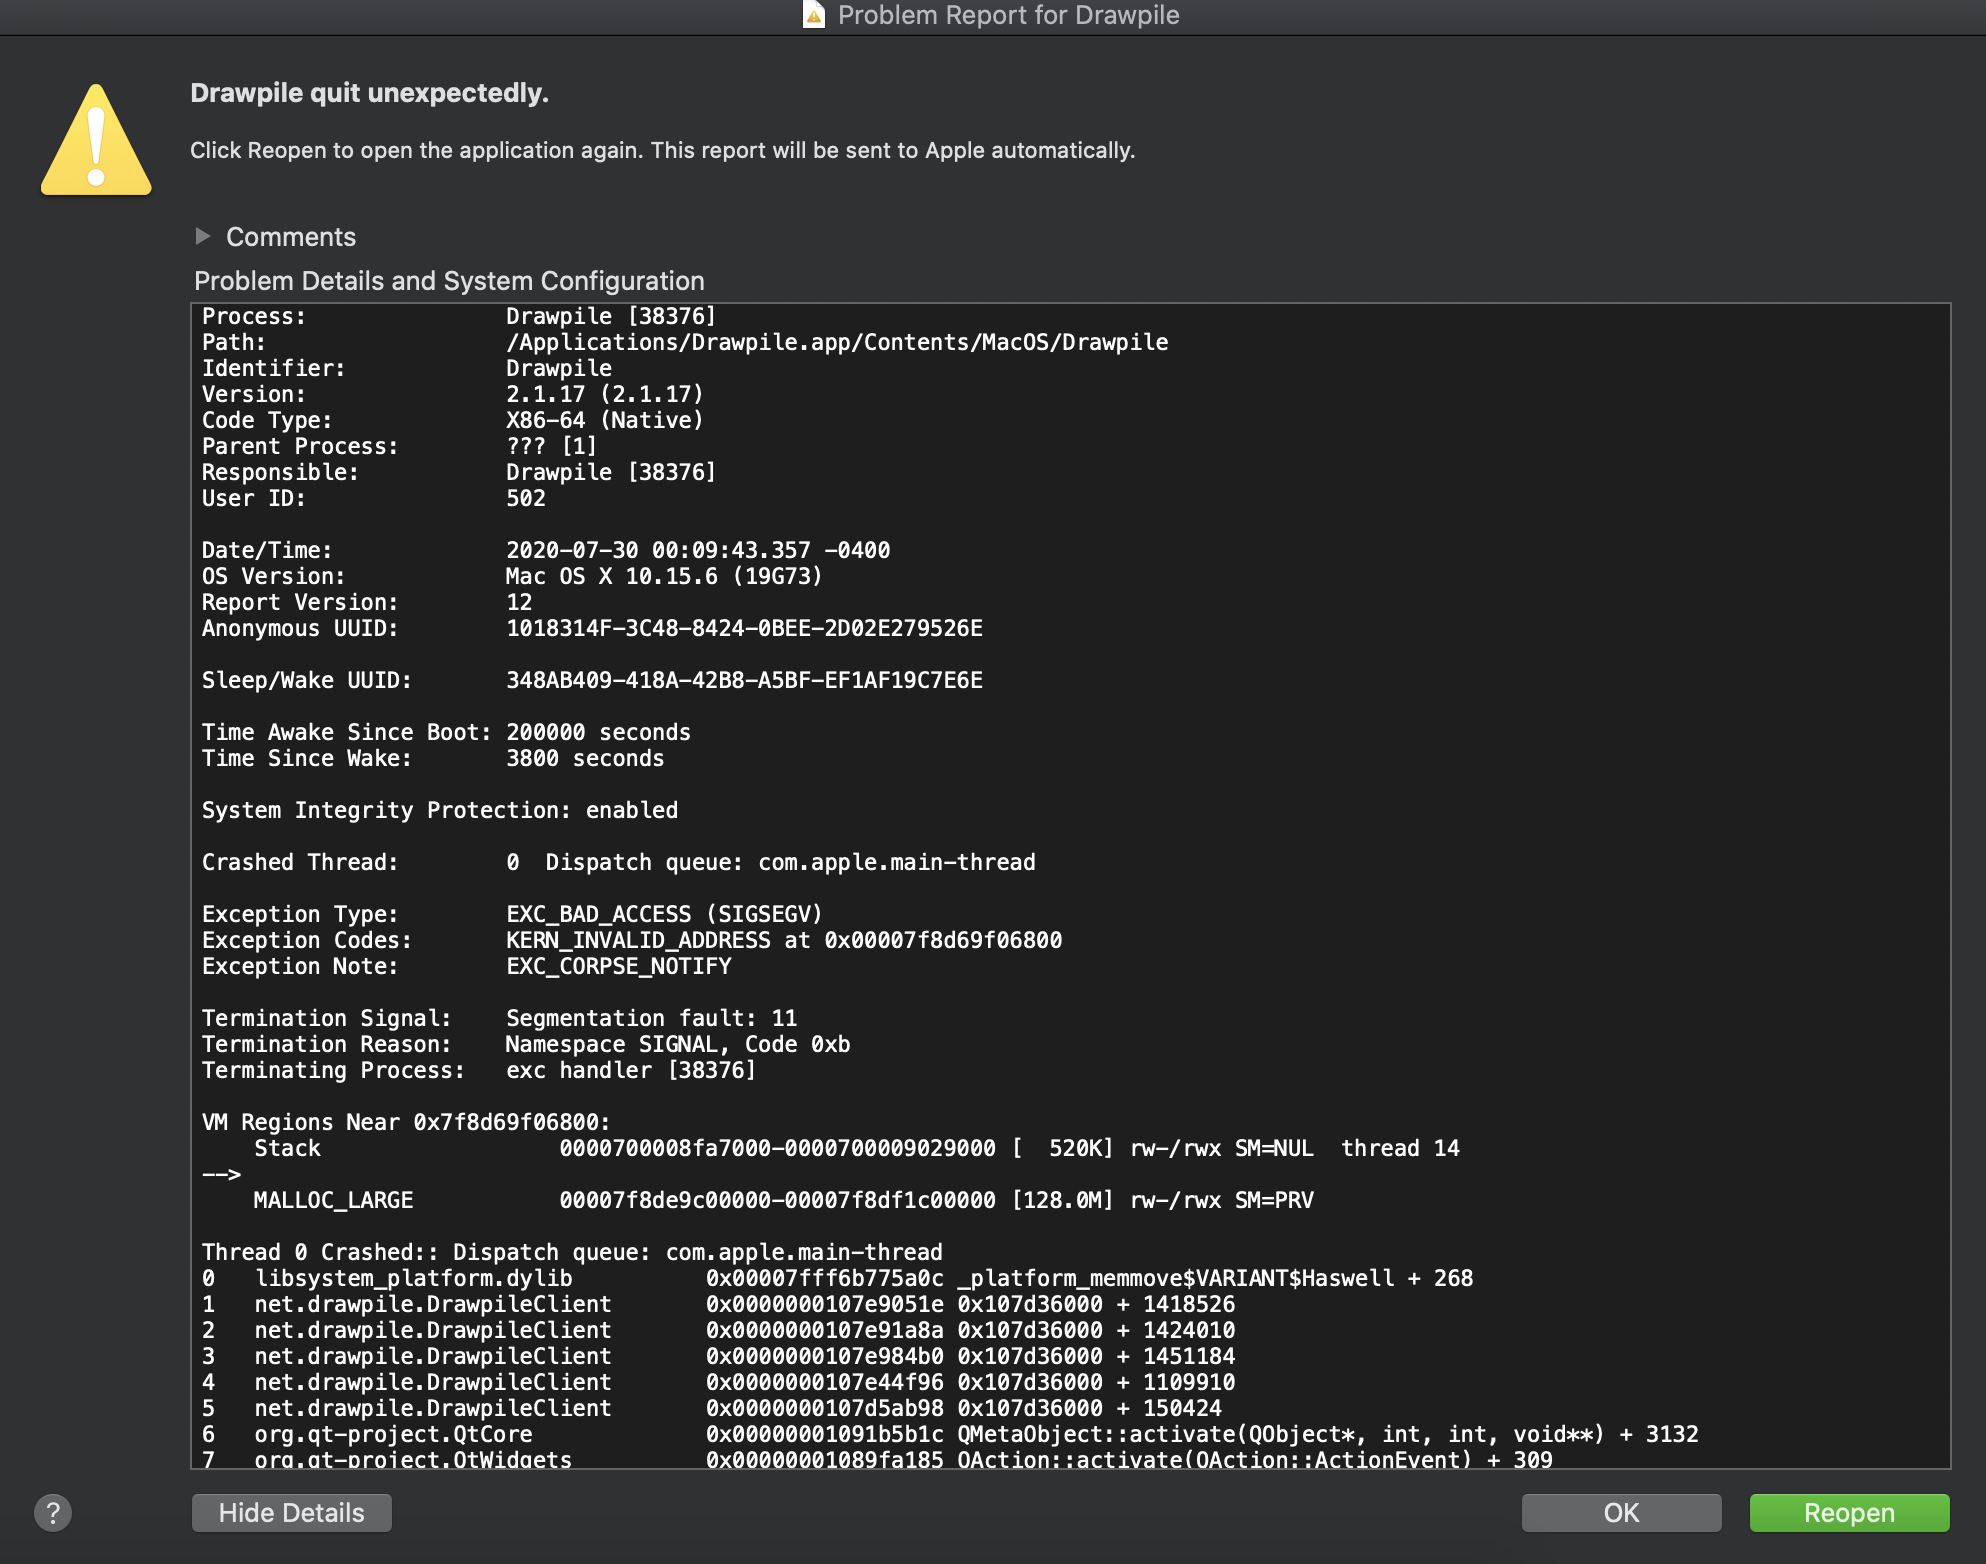Click the title bar document icon

[814, 15]
